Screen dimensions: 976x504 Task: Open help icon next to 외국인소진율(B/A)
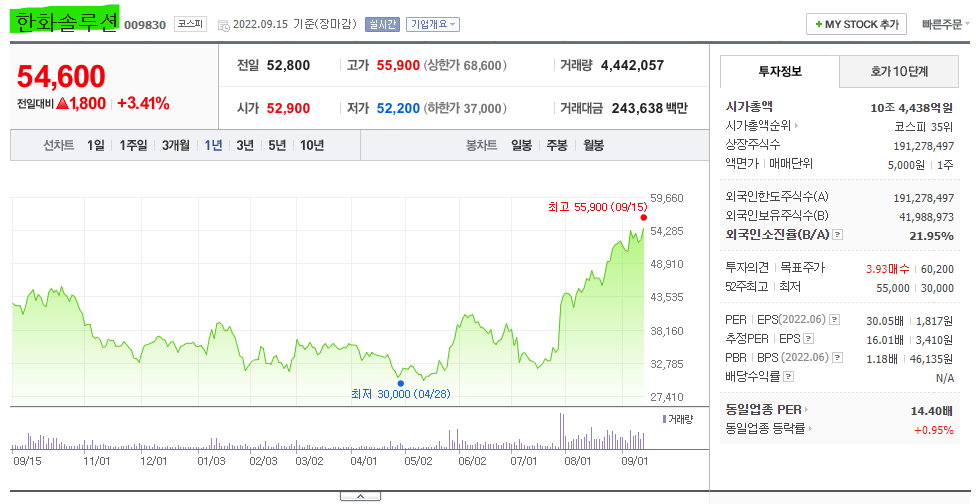tap(838, 235)
